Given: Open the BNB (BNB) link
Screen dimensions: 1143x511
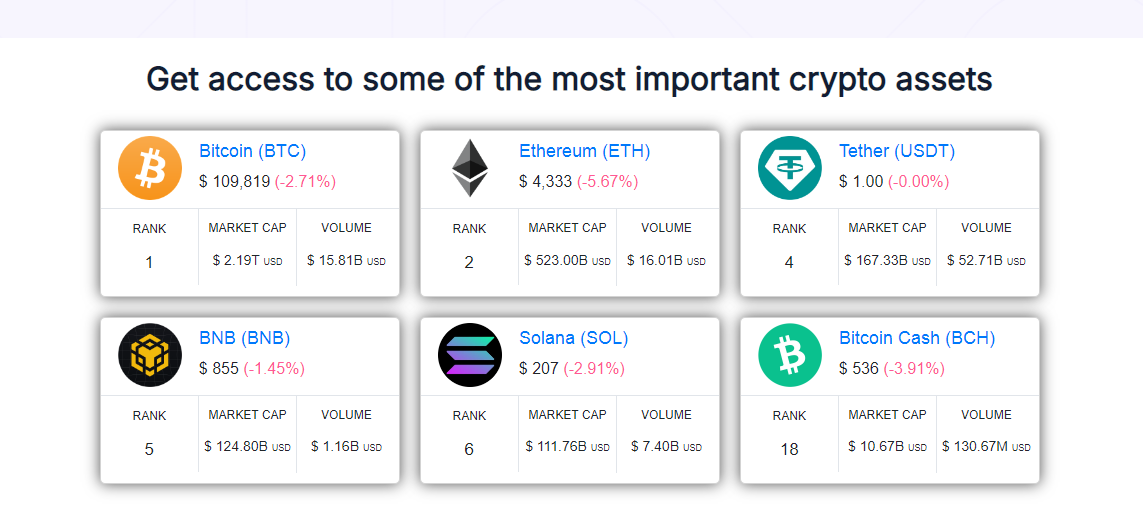Looking at the screenshot, I should (245, 338).
